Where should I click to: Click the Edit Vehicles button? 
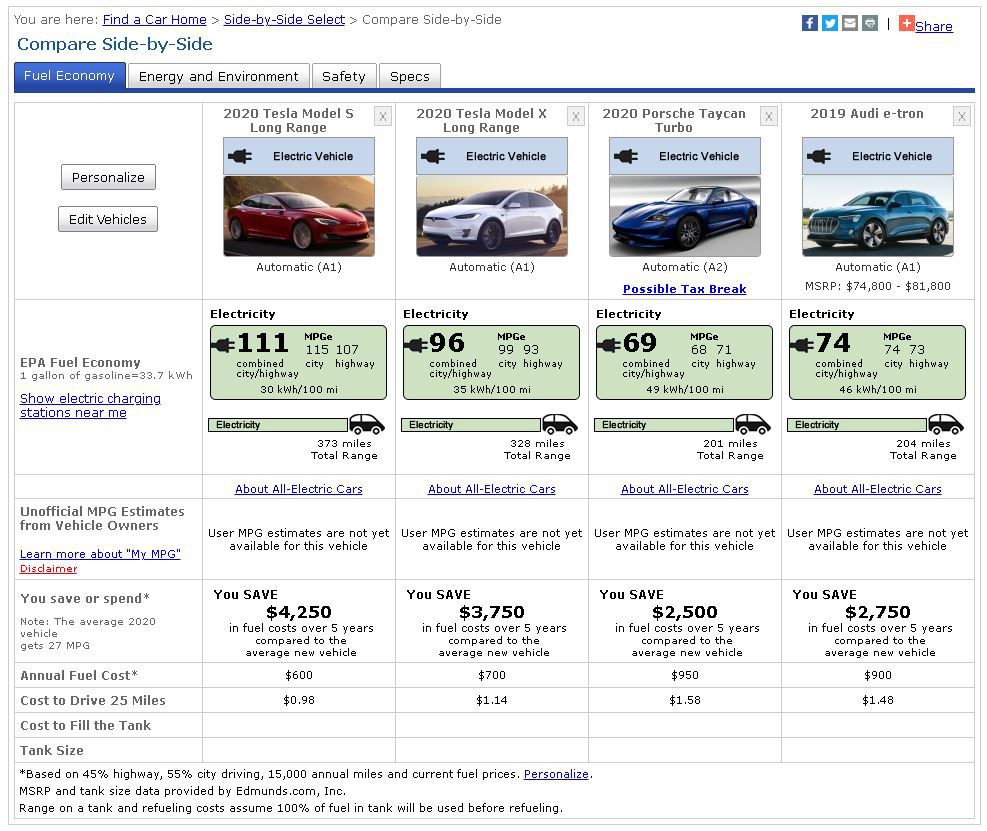point(108,219)
